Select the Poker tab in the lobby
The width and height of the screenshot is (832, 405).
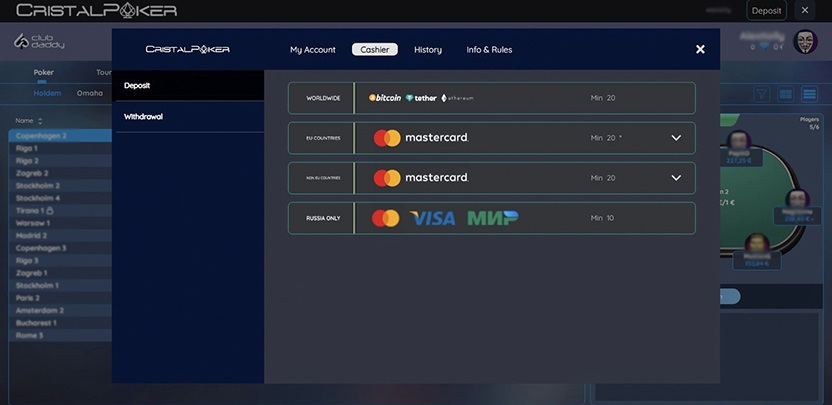44,72
